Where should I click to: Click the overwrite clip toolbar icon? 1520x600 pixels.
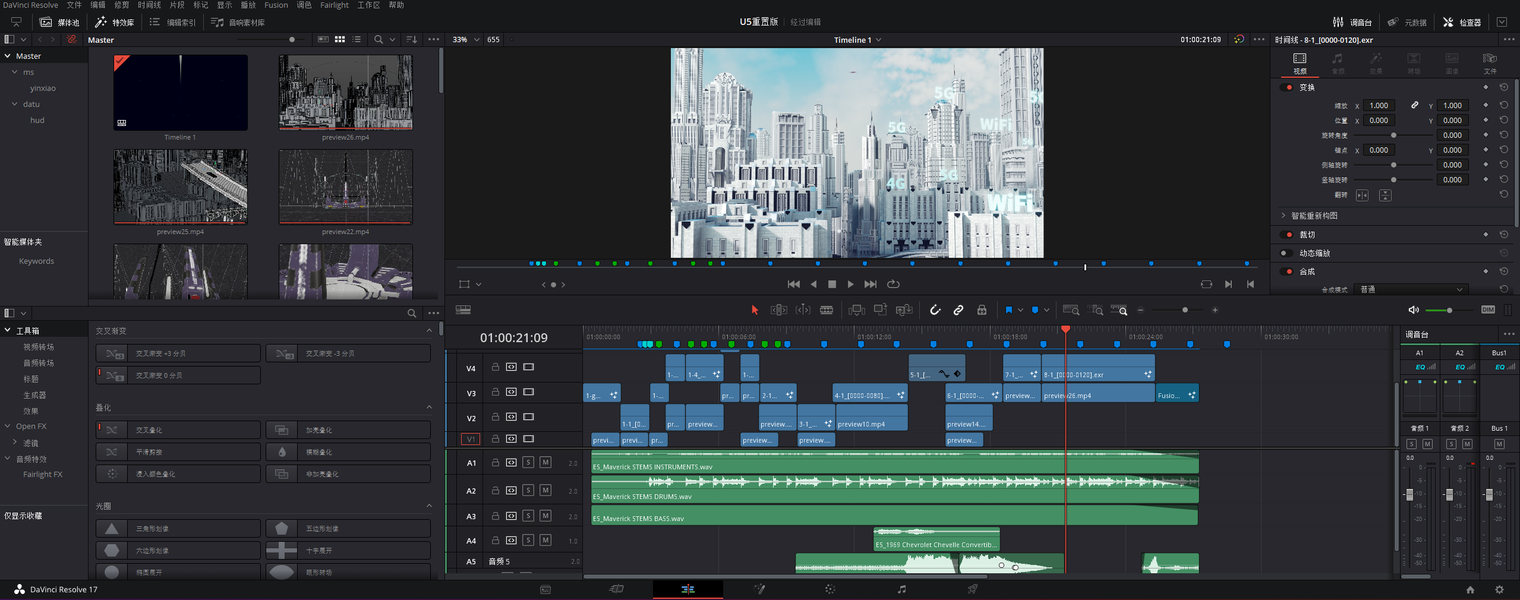(881, 310)
